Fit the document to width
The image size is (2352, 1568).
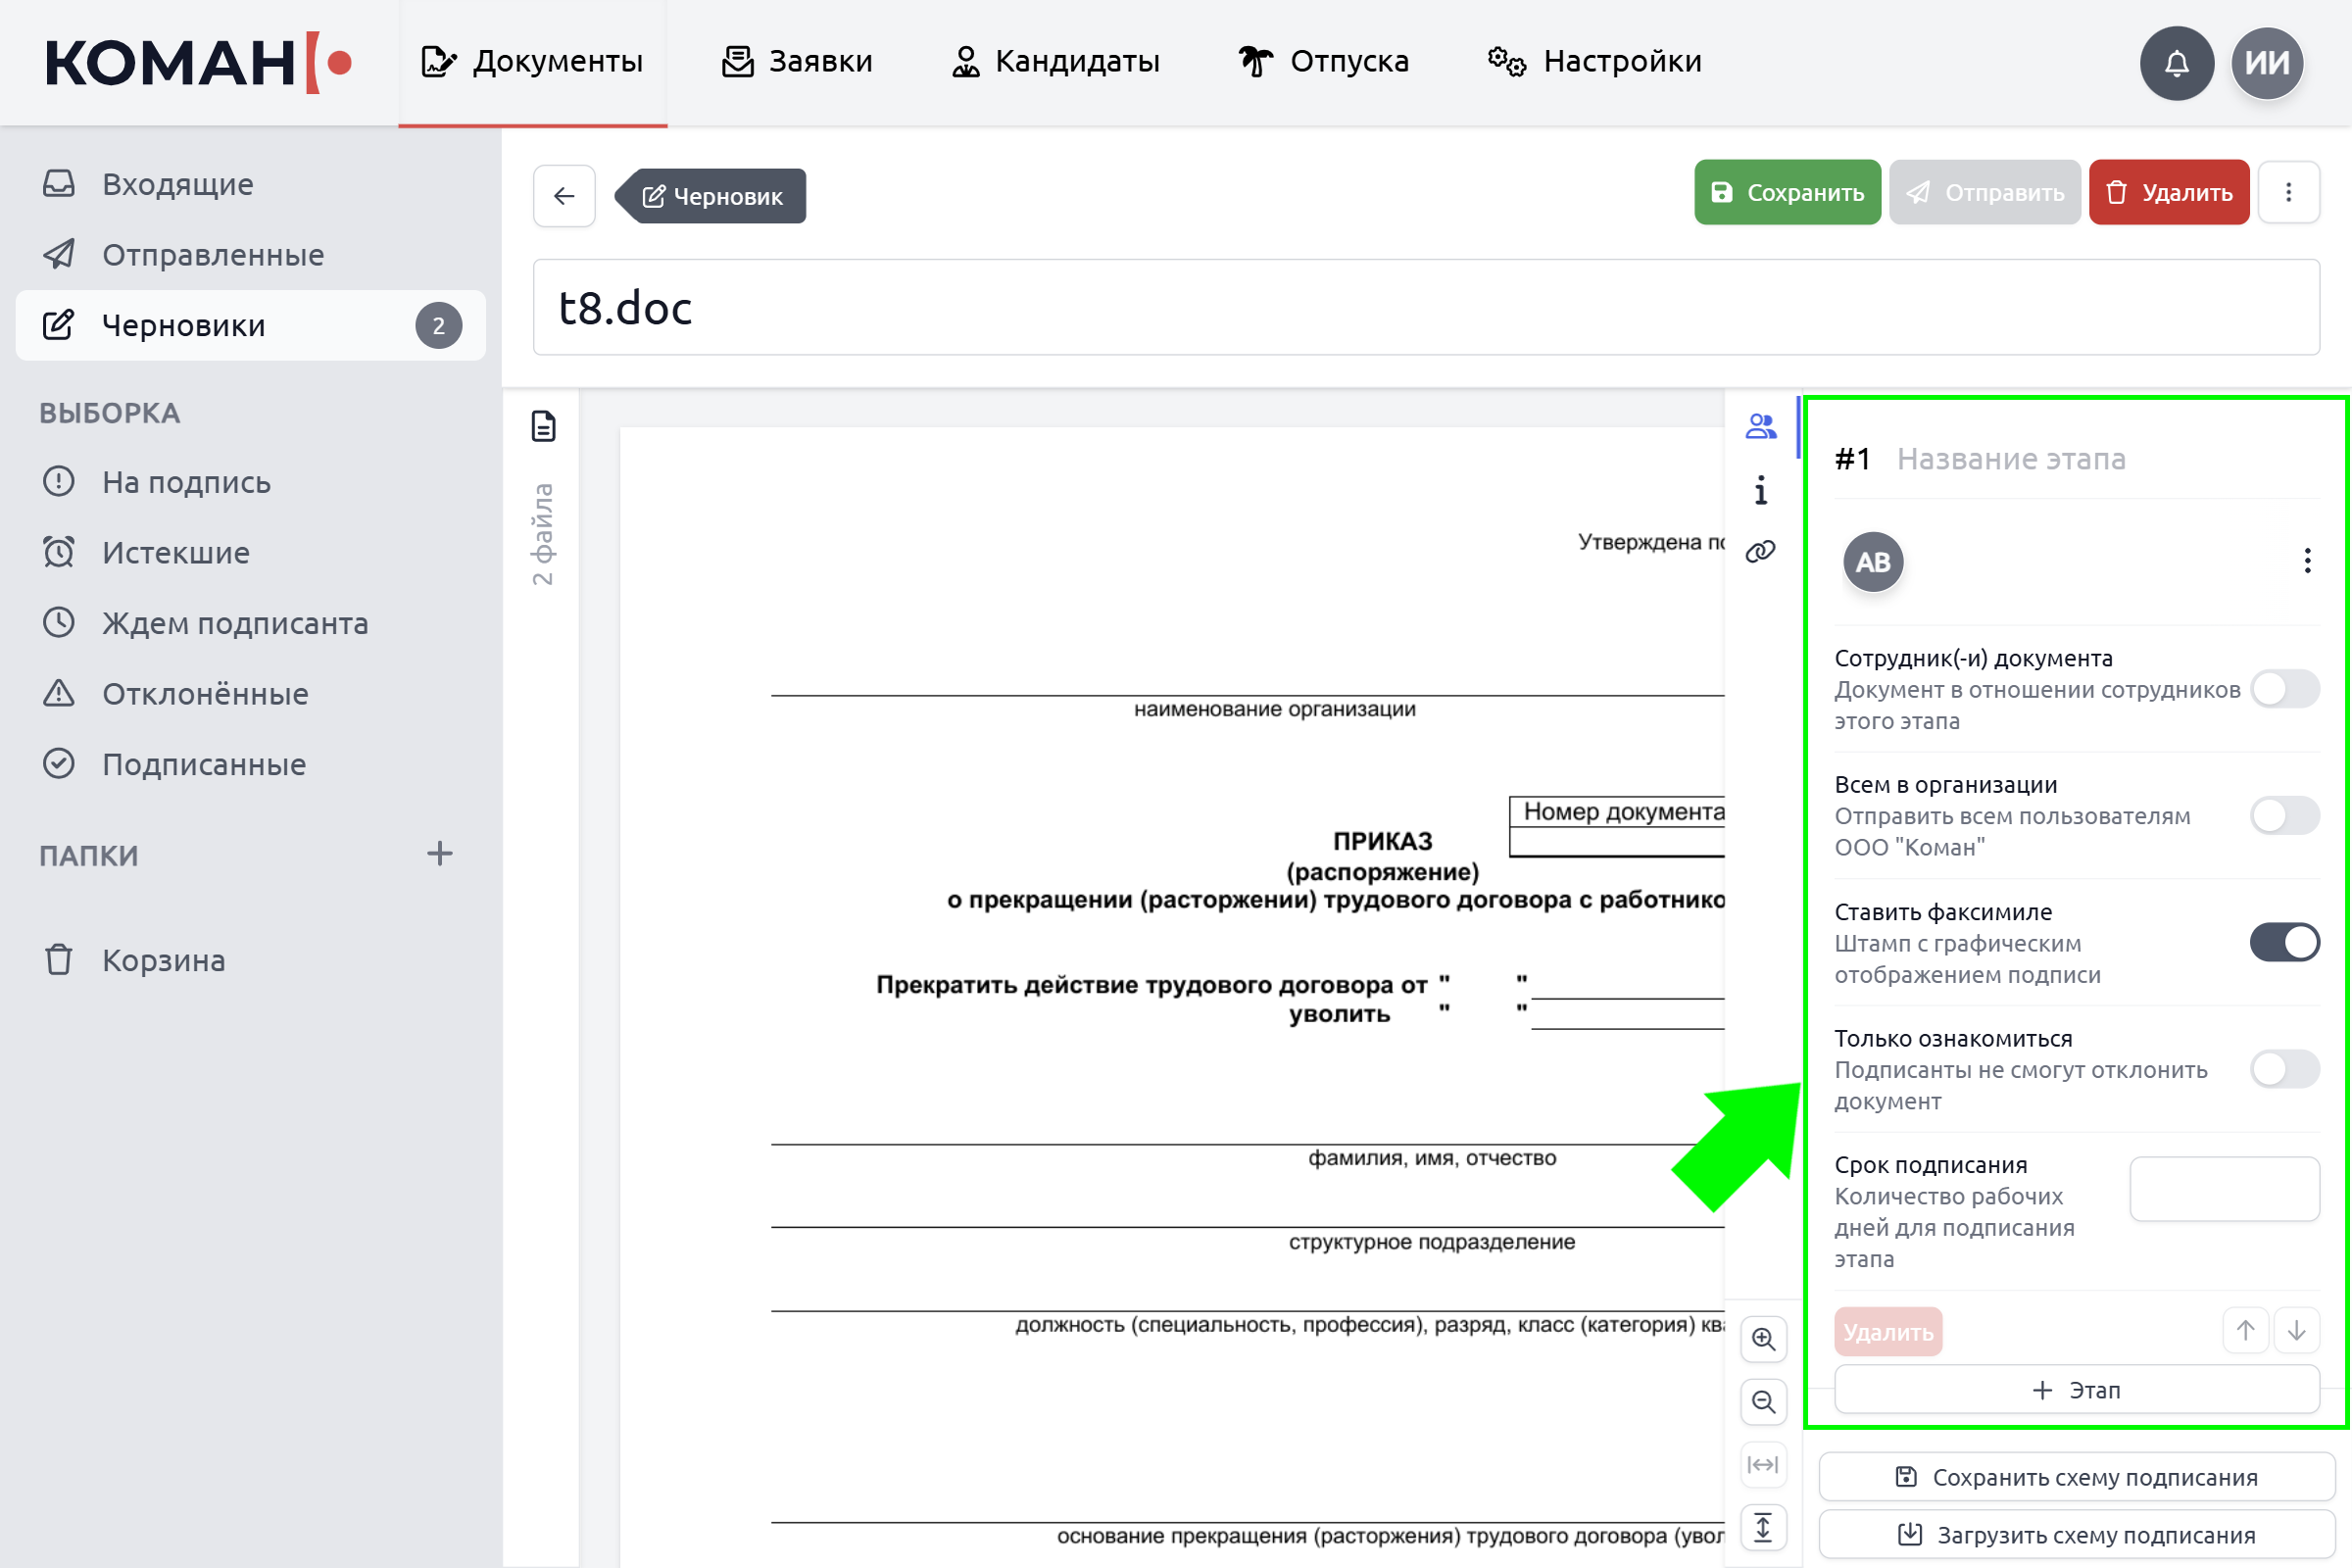[x=1763, y=1465]
